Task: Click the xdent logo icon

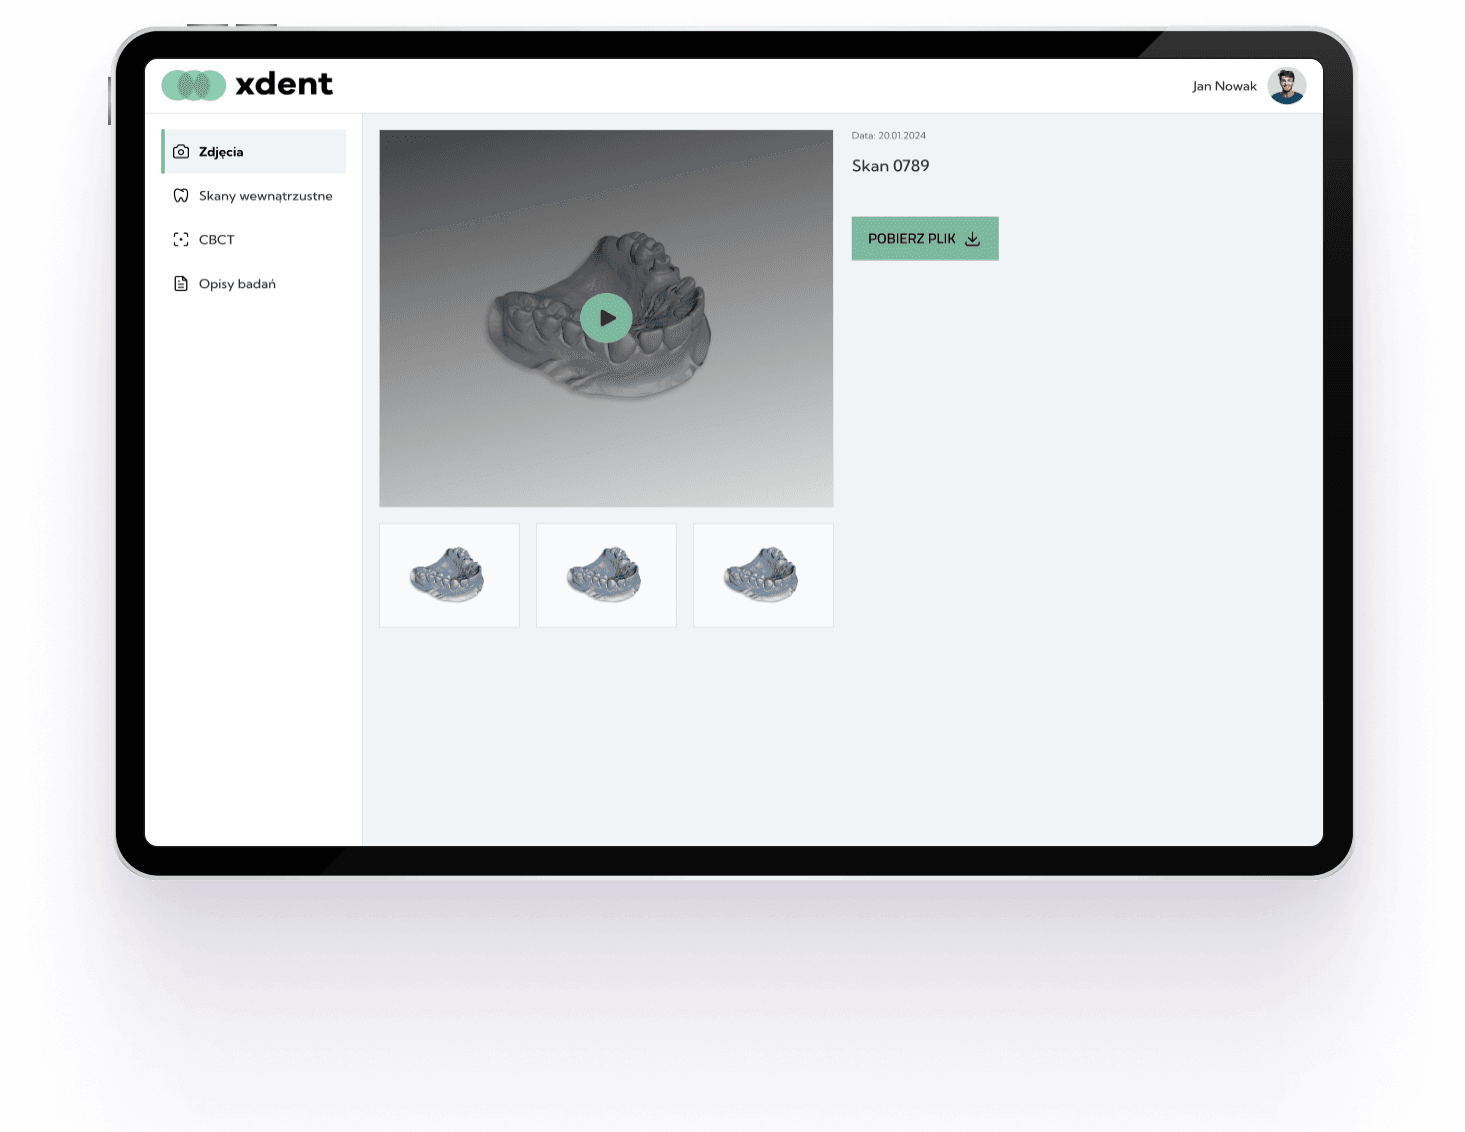Action: tap(193, 85)
